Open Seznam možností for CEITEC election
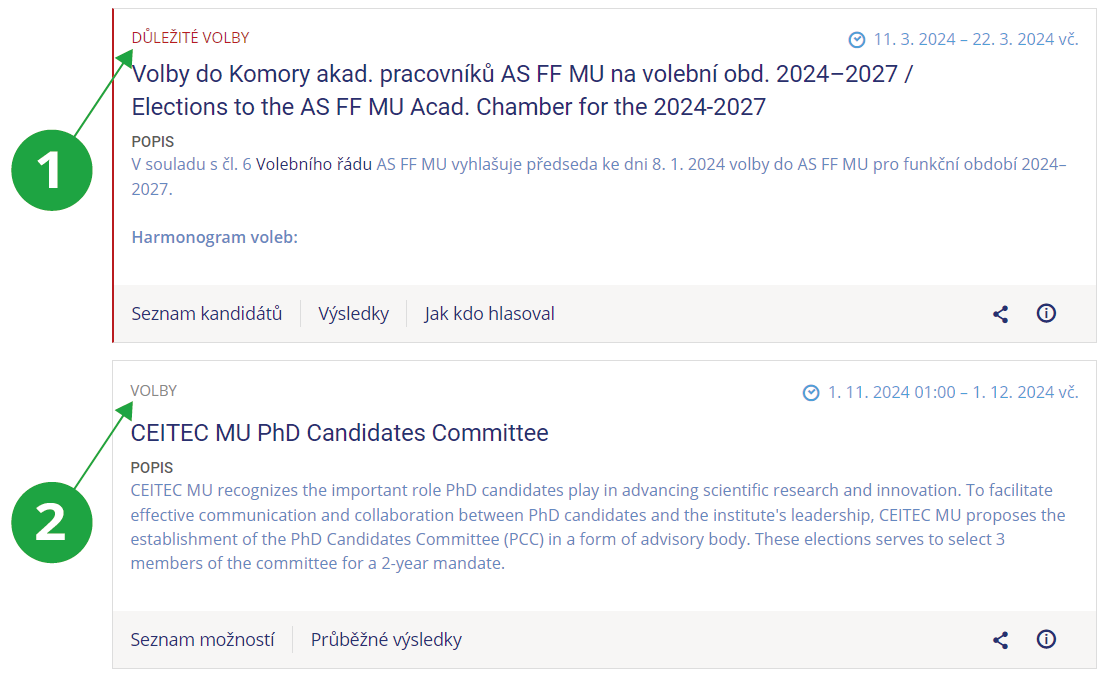 coord(202,640)
